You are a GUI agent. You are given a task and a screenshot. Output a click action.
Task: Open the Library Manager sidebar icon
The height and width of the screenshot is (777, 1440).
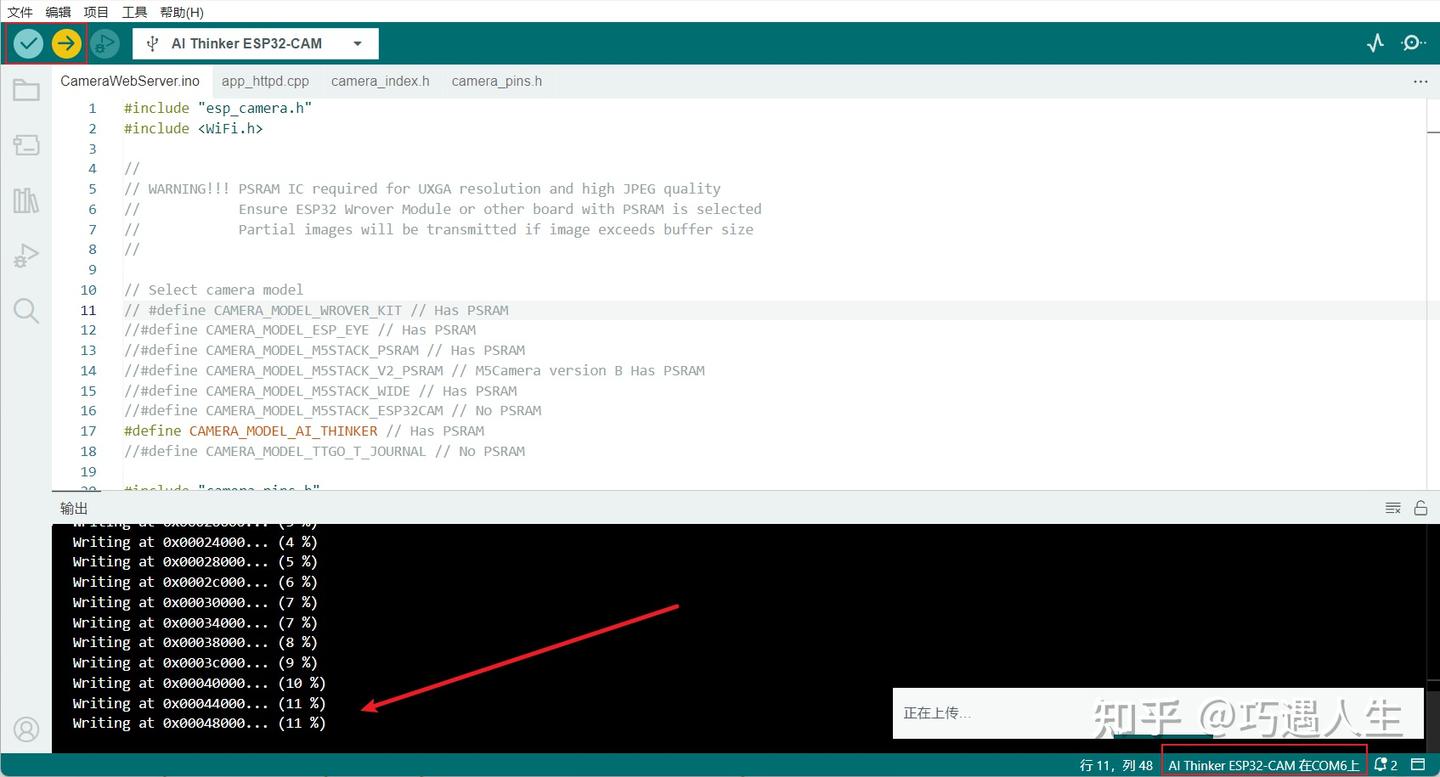coord(26,199)
